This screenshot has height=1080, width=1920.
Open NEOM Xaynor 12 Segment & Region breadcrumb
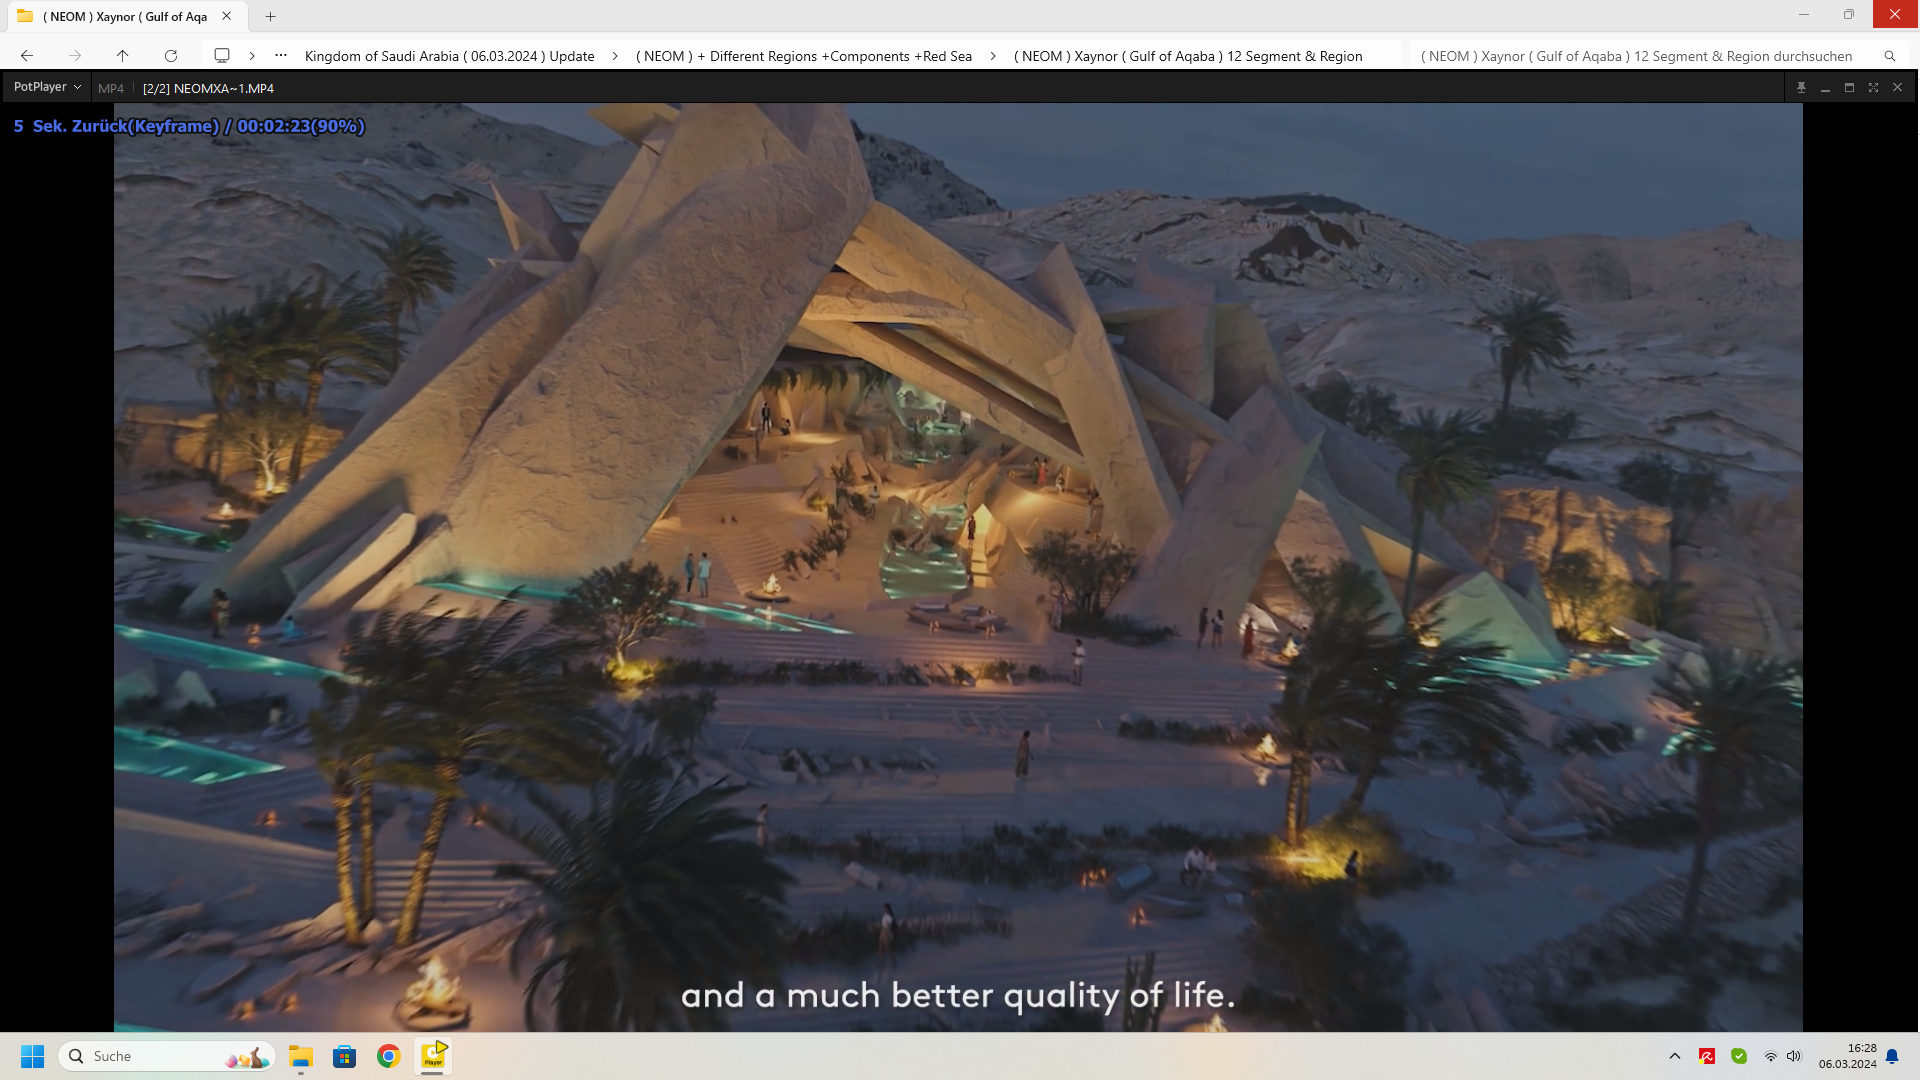(x=1188, y=56)
